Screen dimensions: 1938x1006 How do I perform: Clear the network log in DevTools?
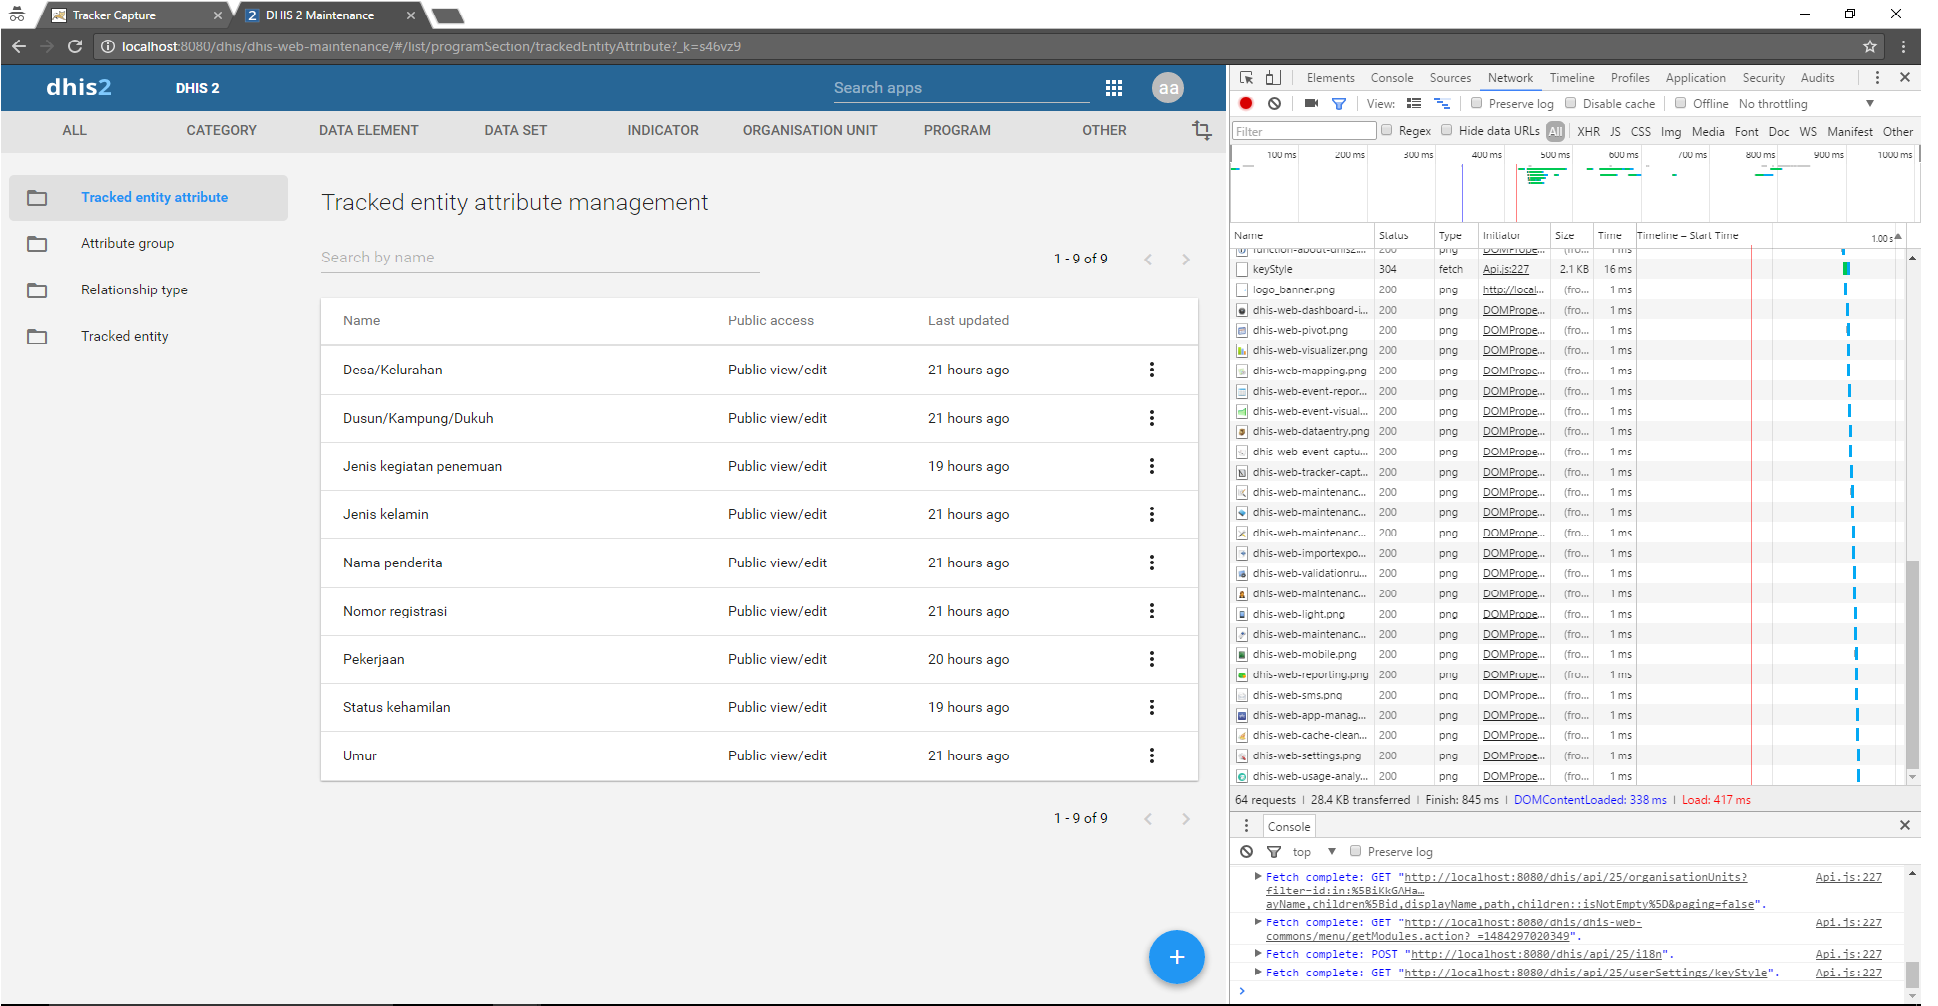[x=1274, y=103]
